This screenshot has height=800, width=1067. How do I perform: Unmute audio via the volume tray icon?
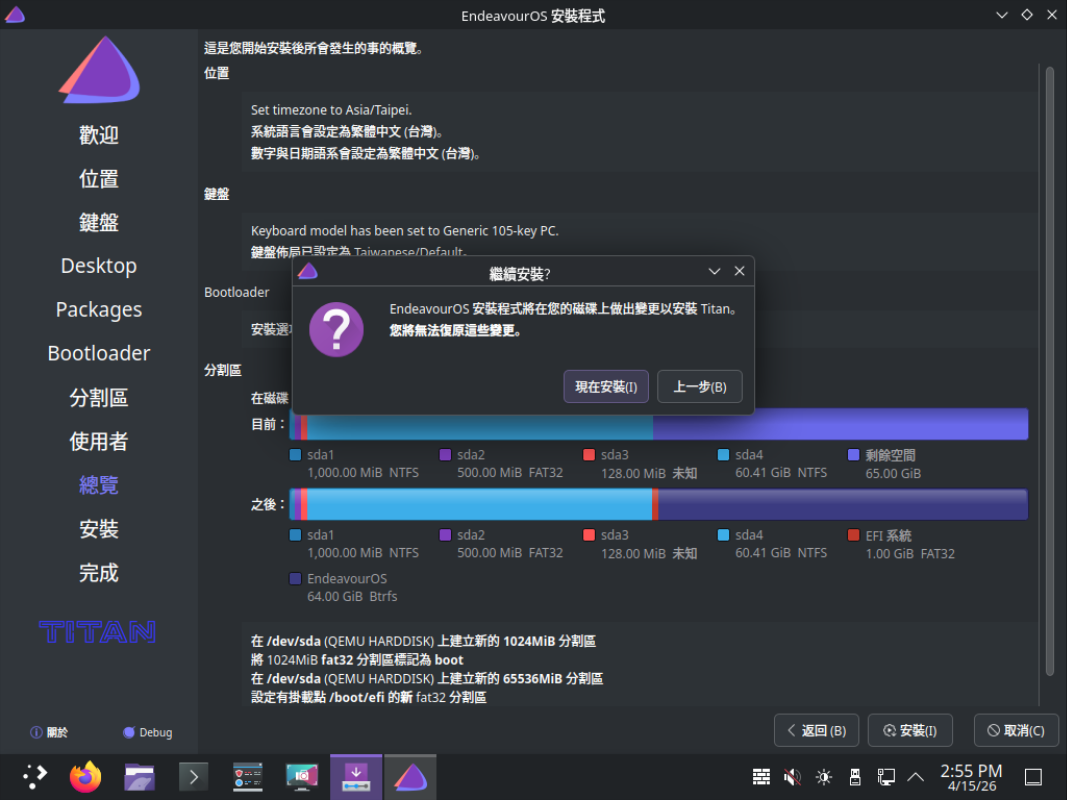[x=792, y=777]
